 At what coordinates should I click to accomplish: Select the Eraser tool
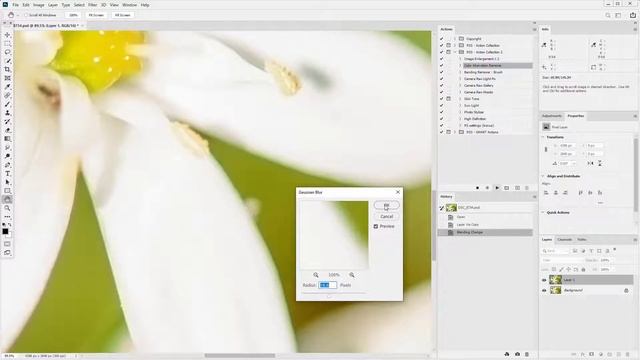(x=7, y=130)
